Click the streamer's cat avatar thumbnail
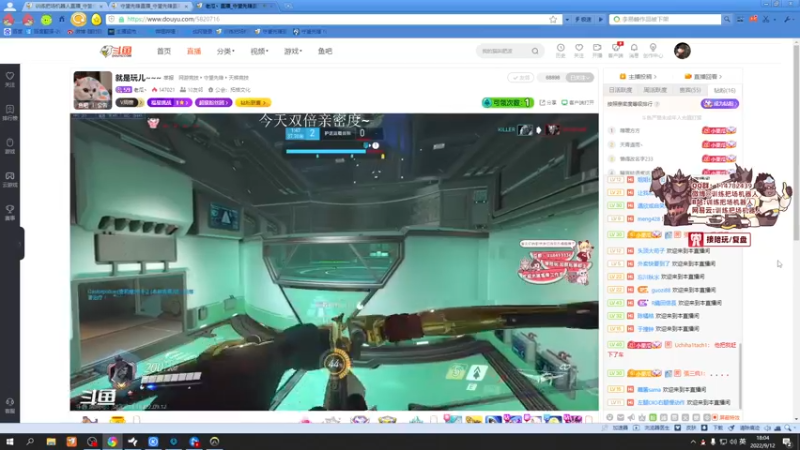The height and width of the screenshot is (450, 800). coord(92,90)
